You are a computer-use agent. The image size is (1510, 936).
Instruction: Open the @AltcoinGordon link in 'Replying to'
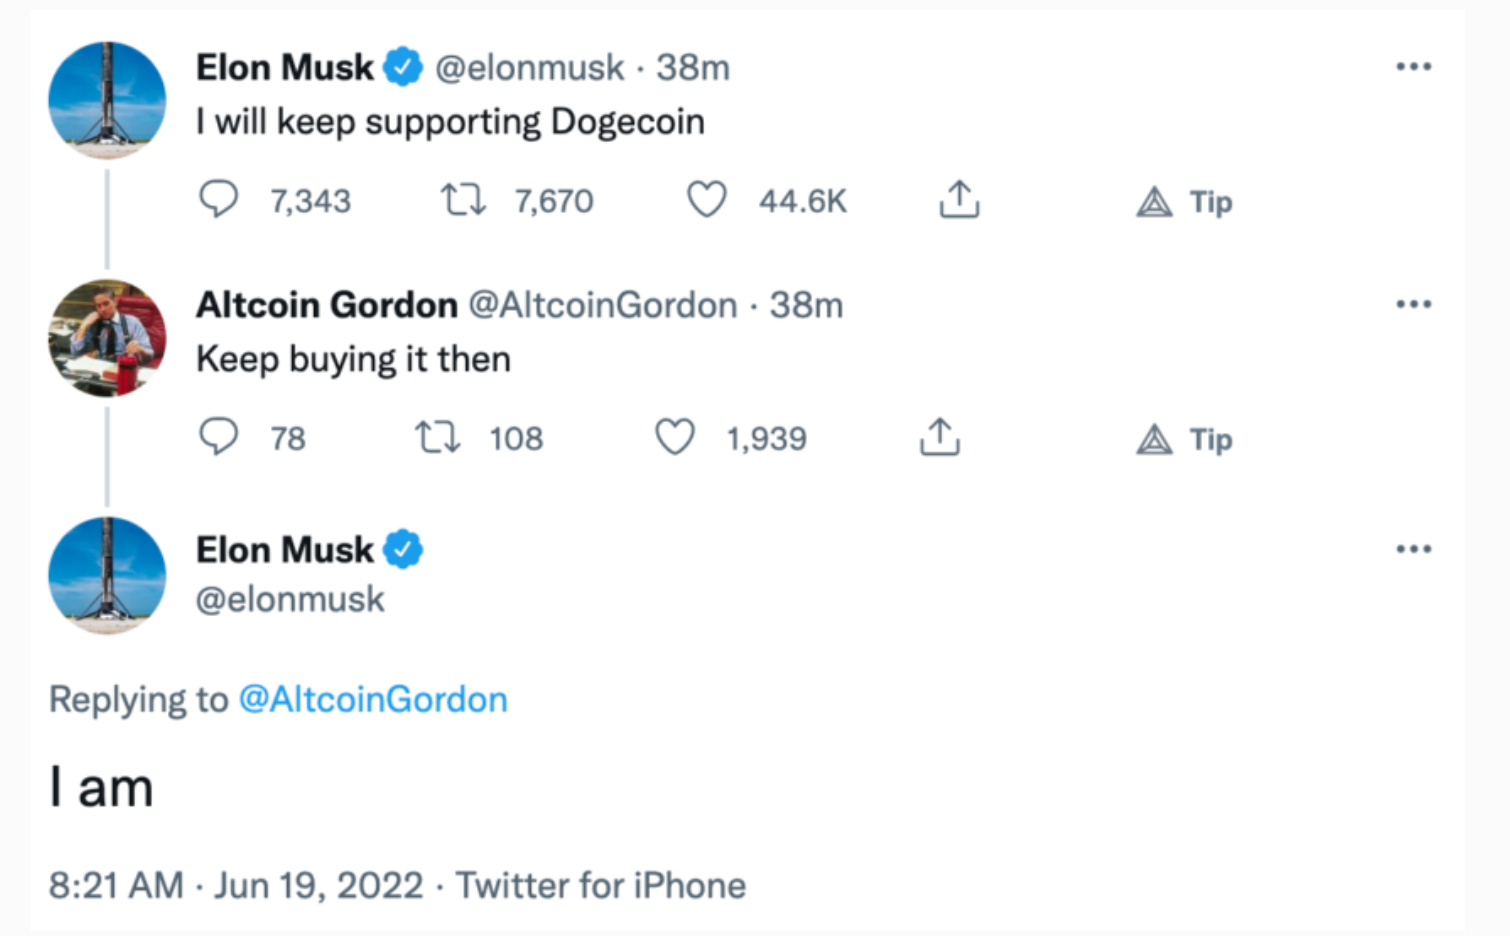tap(373, 699)
